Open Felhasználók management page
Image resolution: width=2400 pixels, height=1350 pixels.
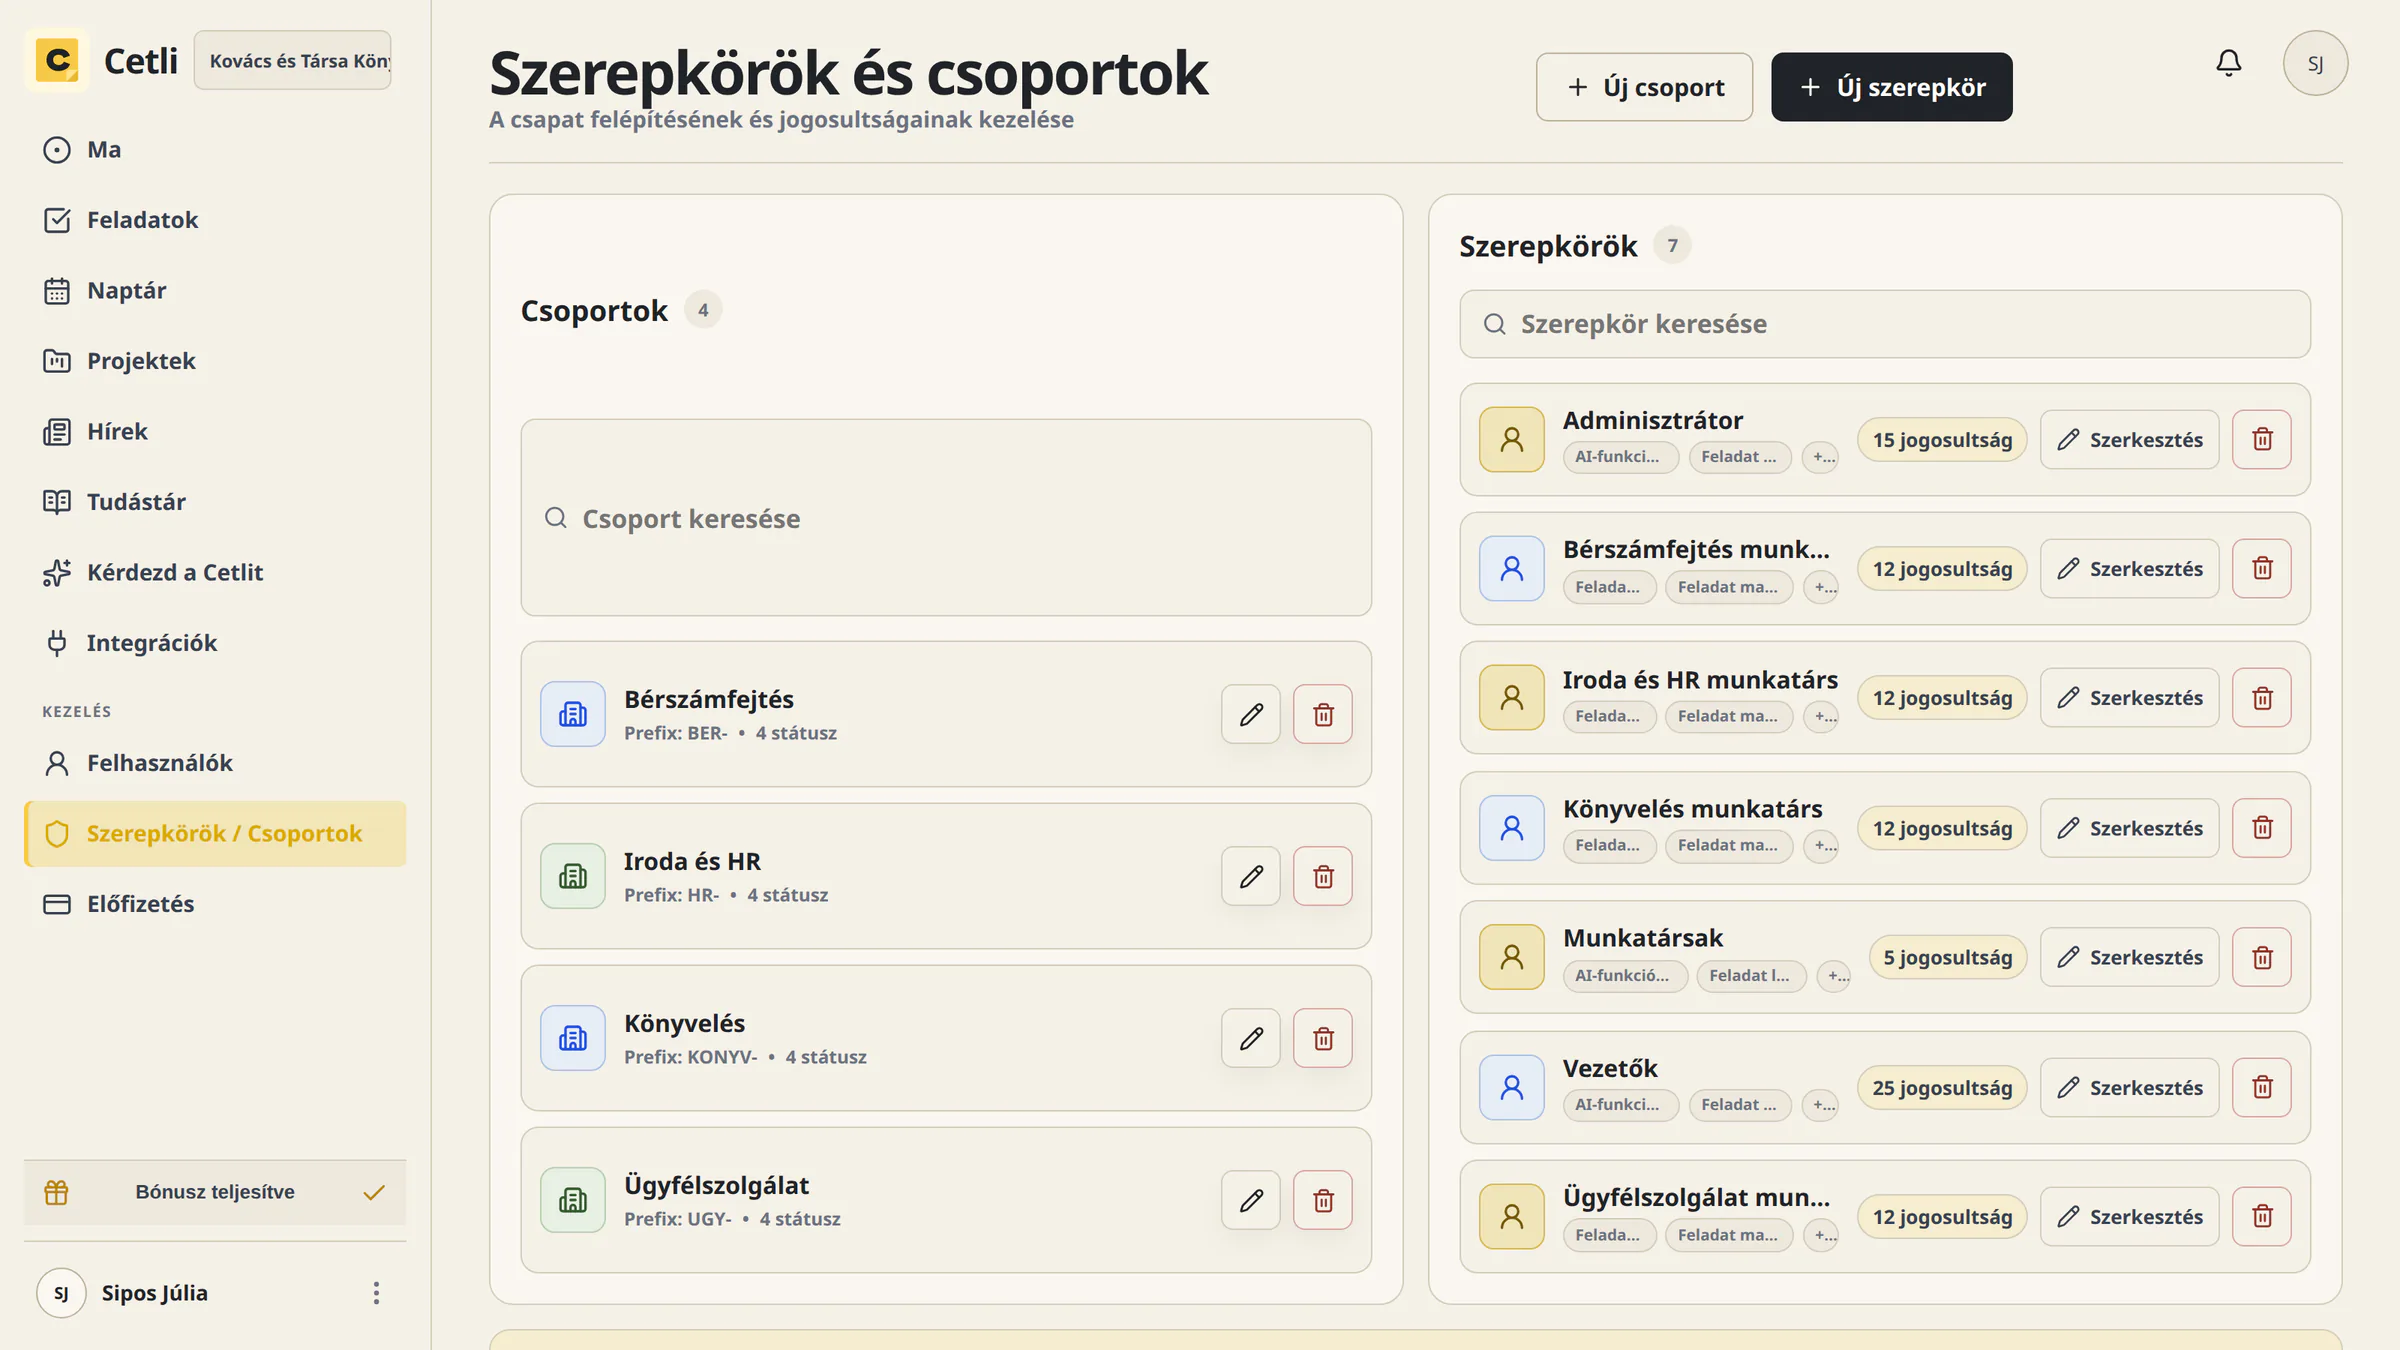[215, 763]
